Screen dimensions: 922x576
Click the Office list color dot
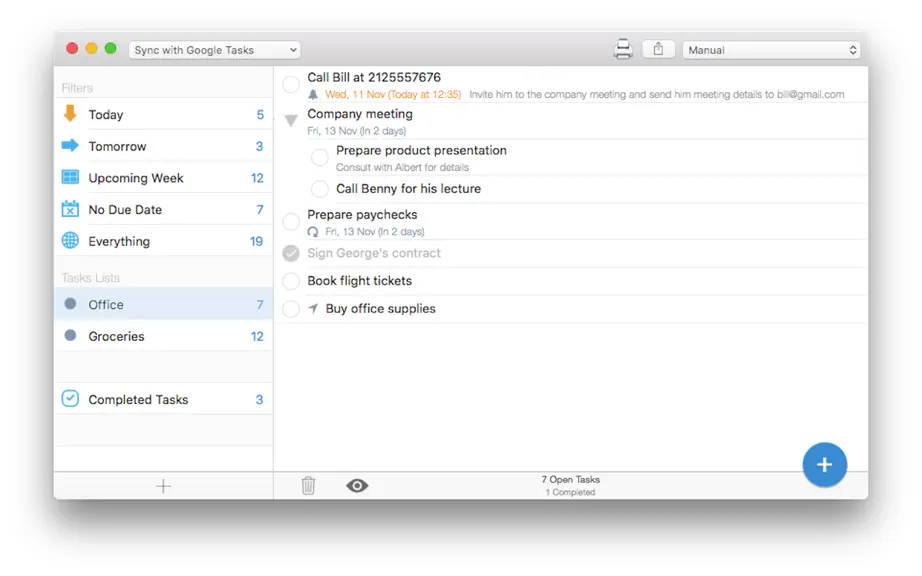pyautogui.click(x=70, y=304)
